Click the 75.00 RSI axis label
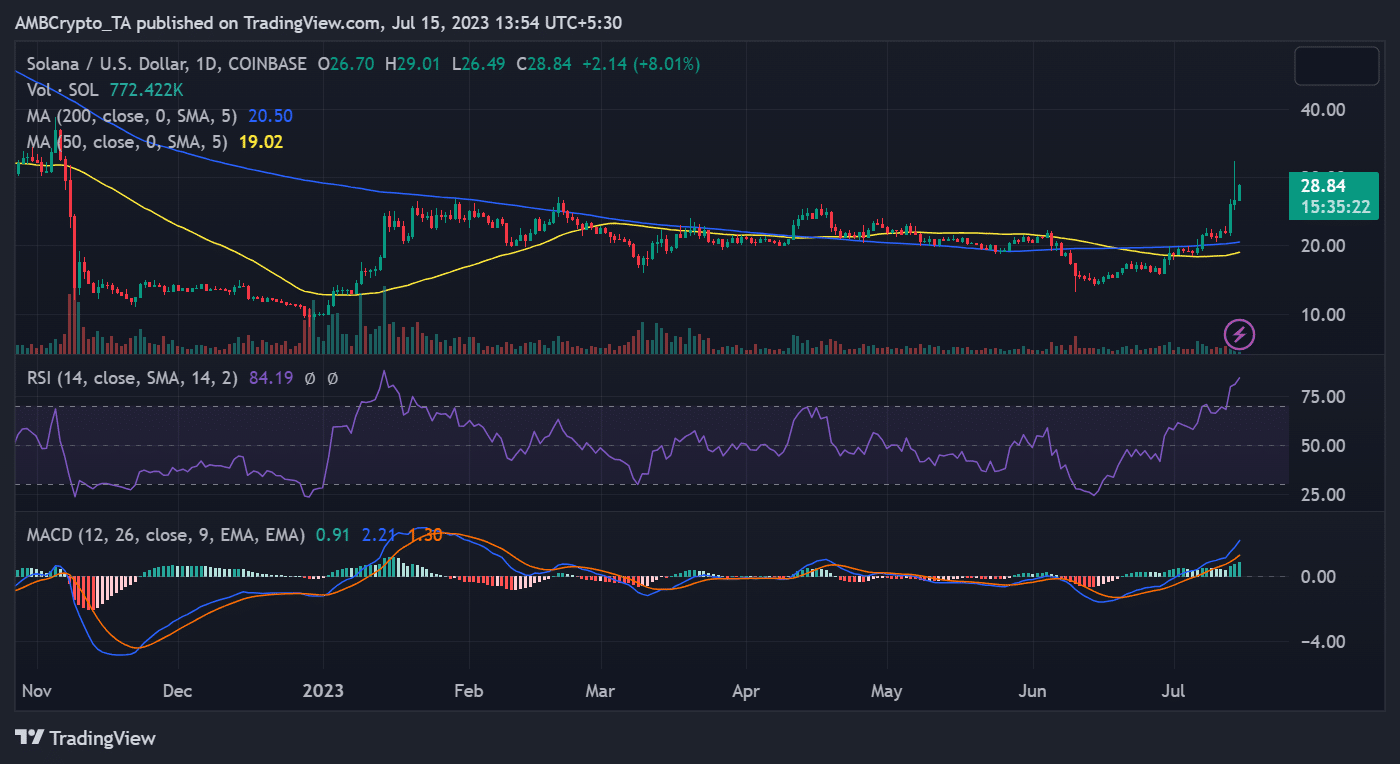Viewport: 1400px width, 764px height. [x=1322, y=397]
